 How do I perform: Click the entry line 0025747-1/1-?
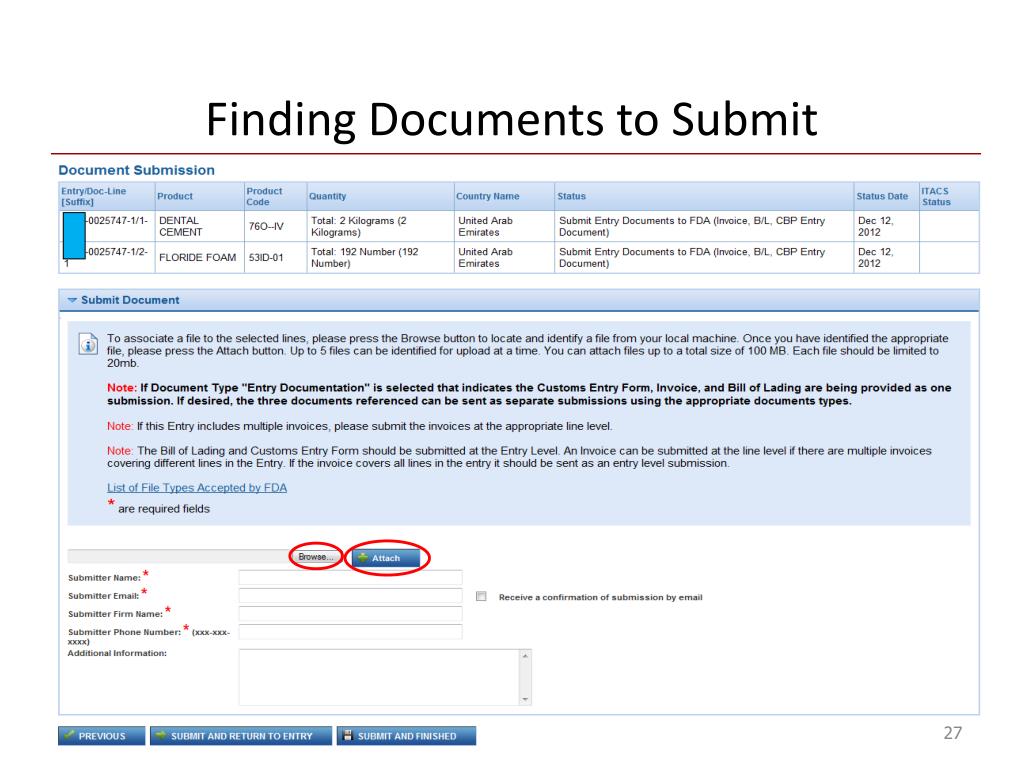(118, 221)
